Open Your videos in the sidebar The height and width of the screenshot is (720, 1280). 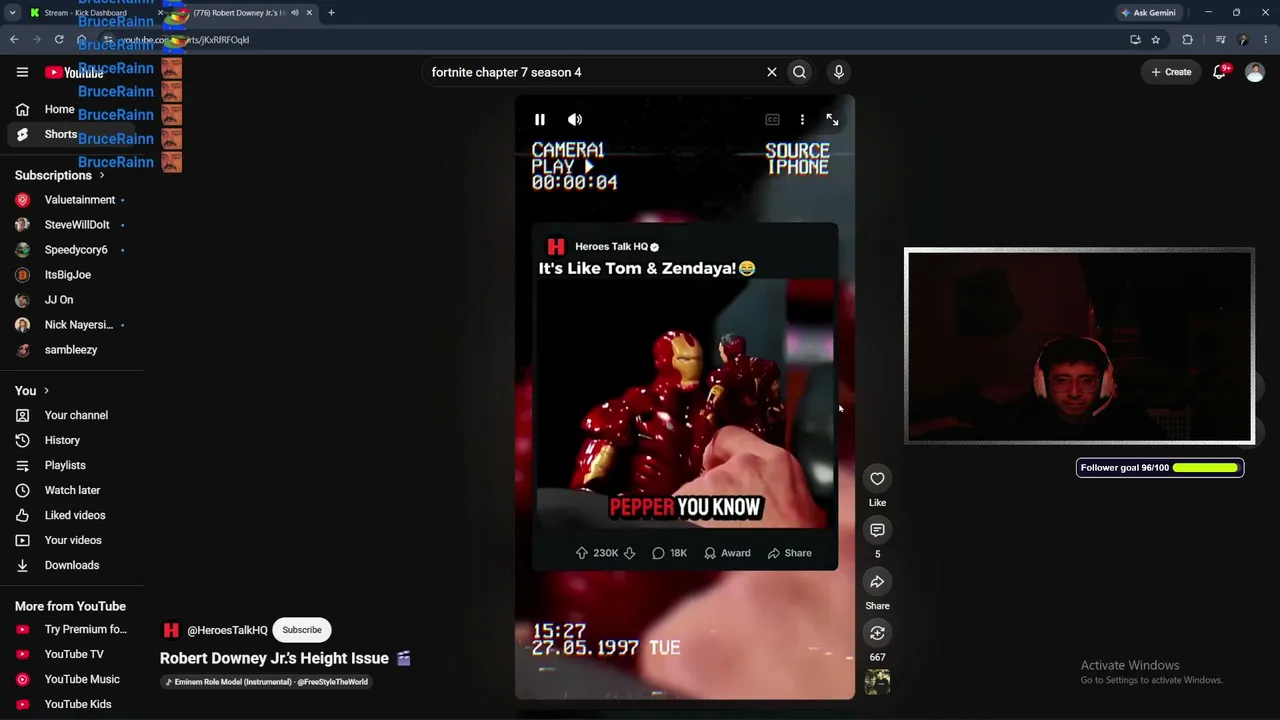click(x=72, y=540)
